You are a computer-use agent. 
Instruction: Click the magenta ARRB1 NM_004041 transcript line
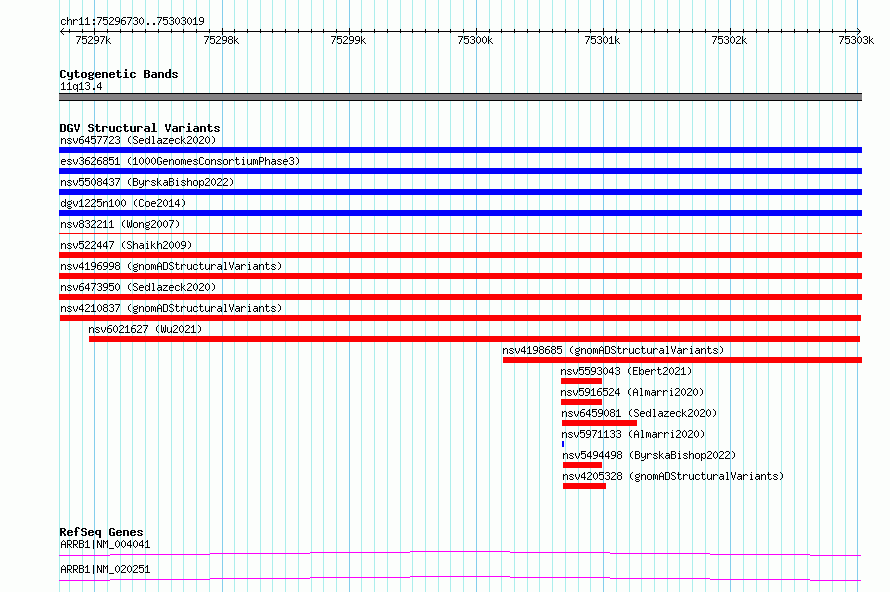460,553
